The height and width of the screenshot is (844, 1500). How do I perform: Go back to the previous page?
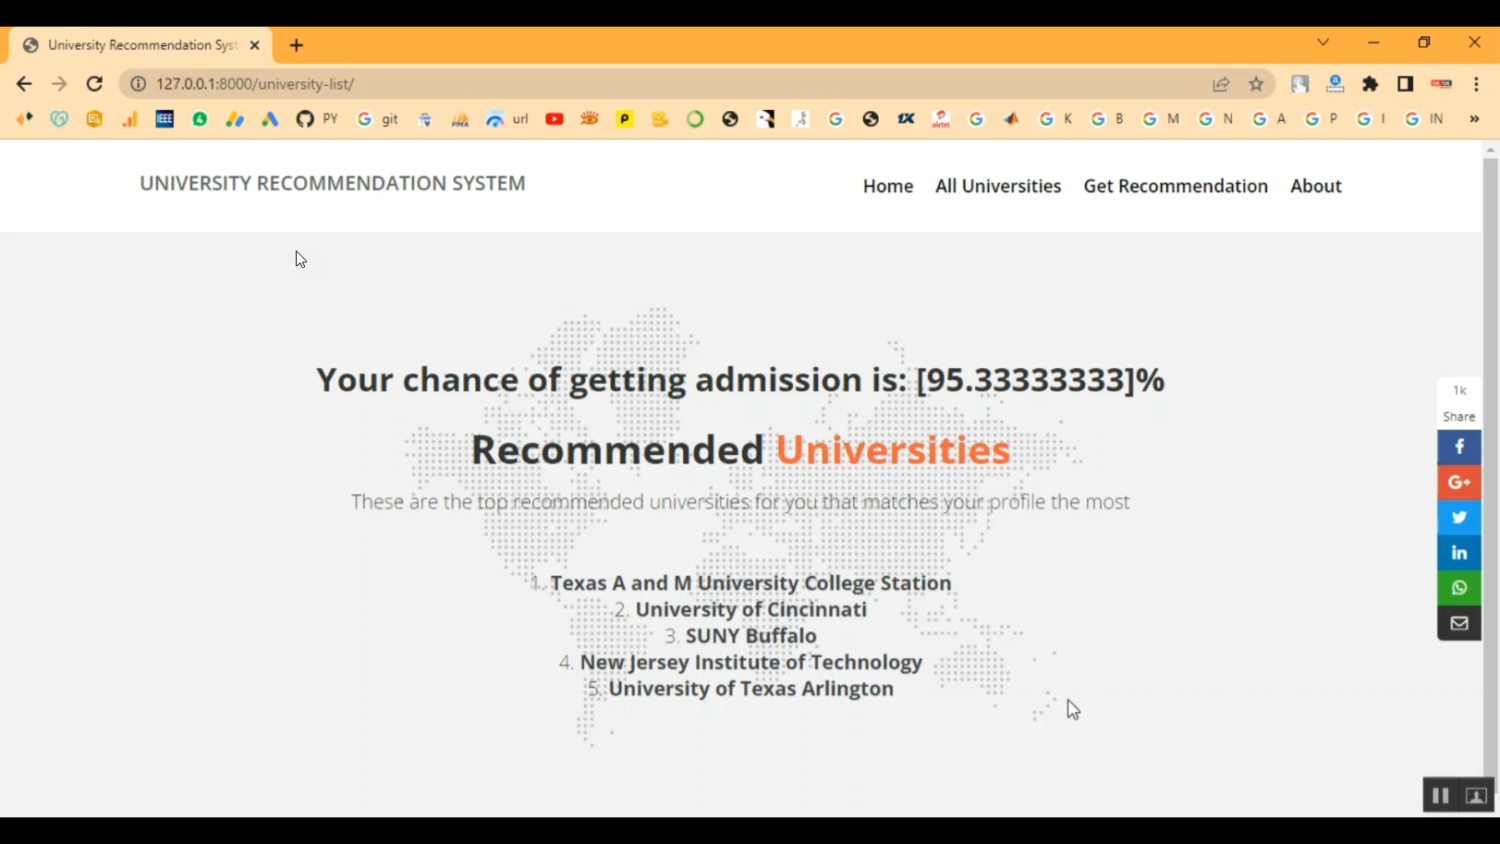[x=24, y=84]
